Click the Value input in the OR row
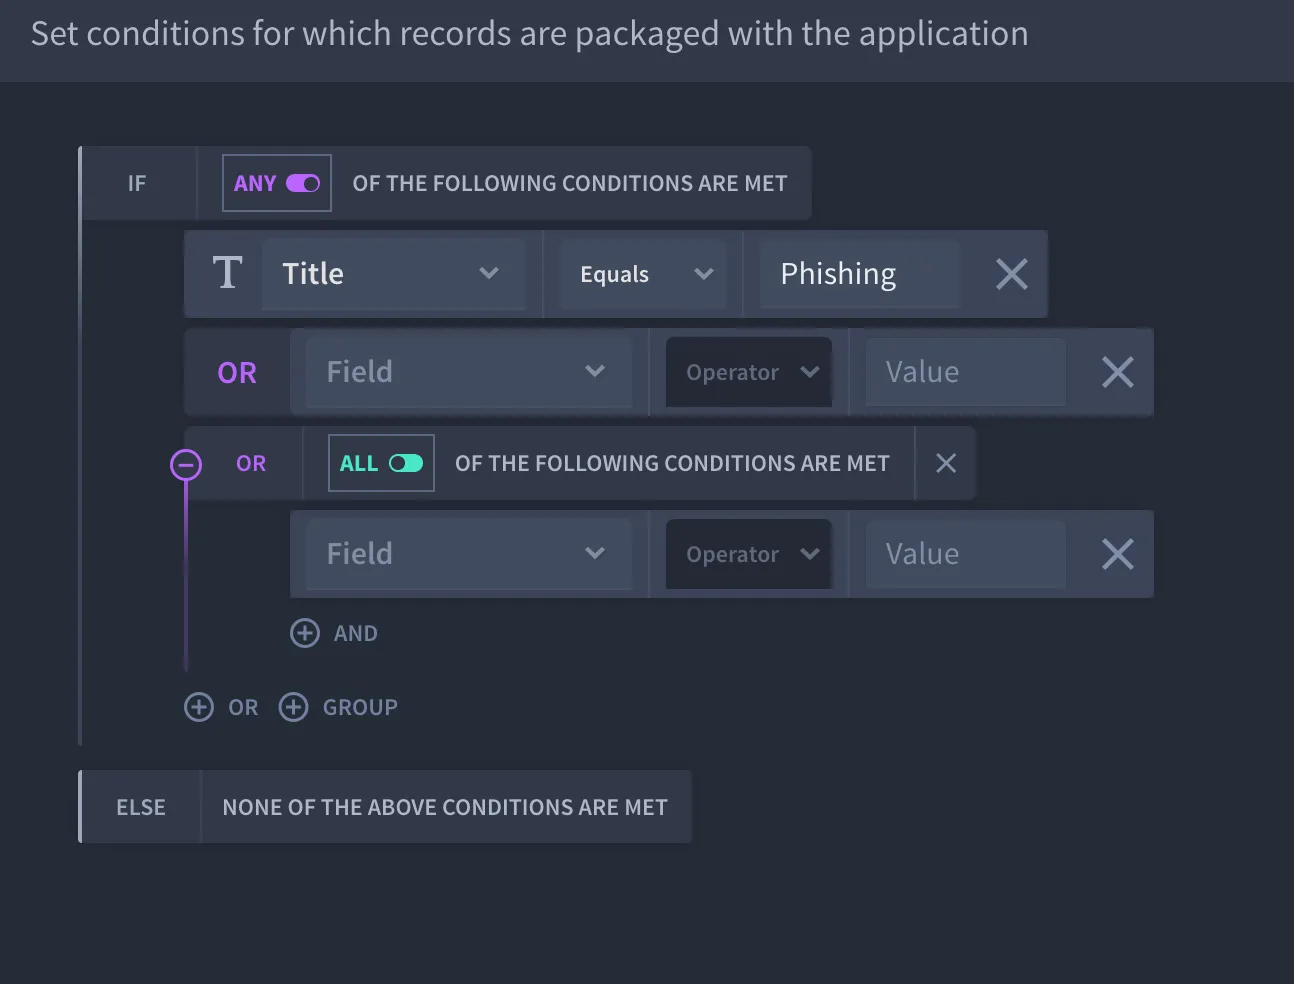The height and width of the screenshot is (984, 1294). coord(966,372)
